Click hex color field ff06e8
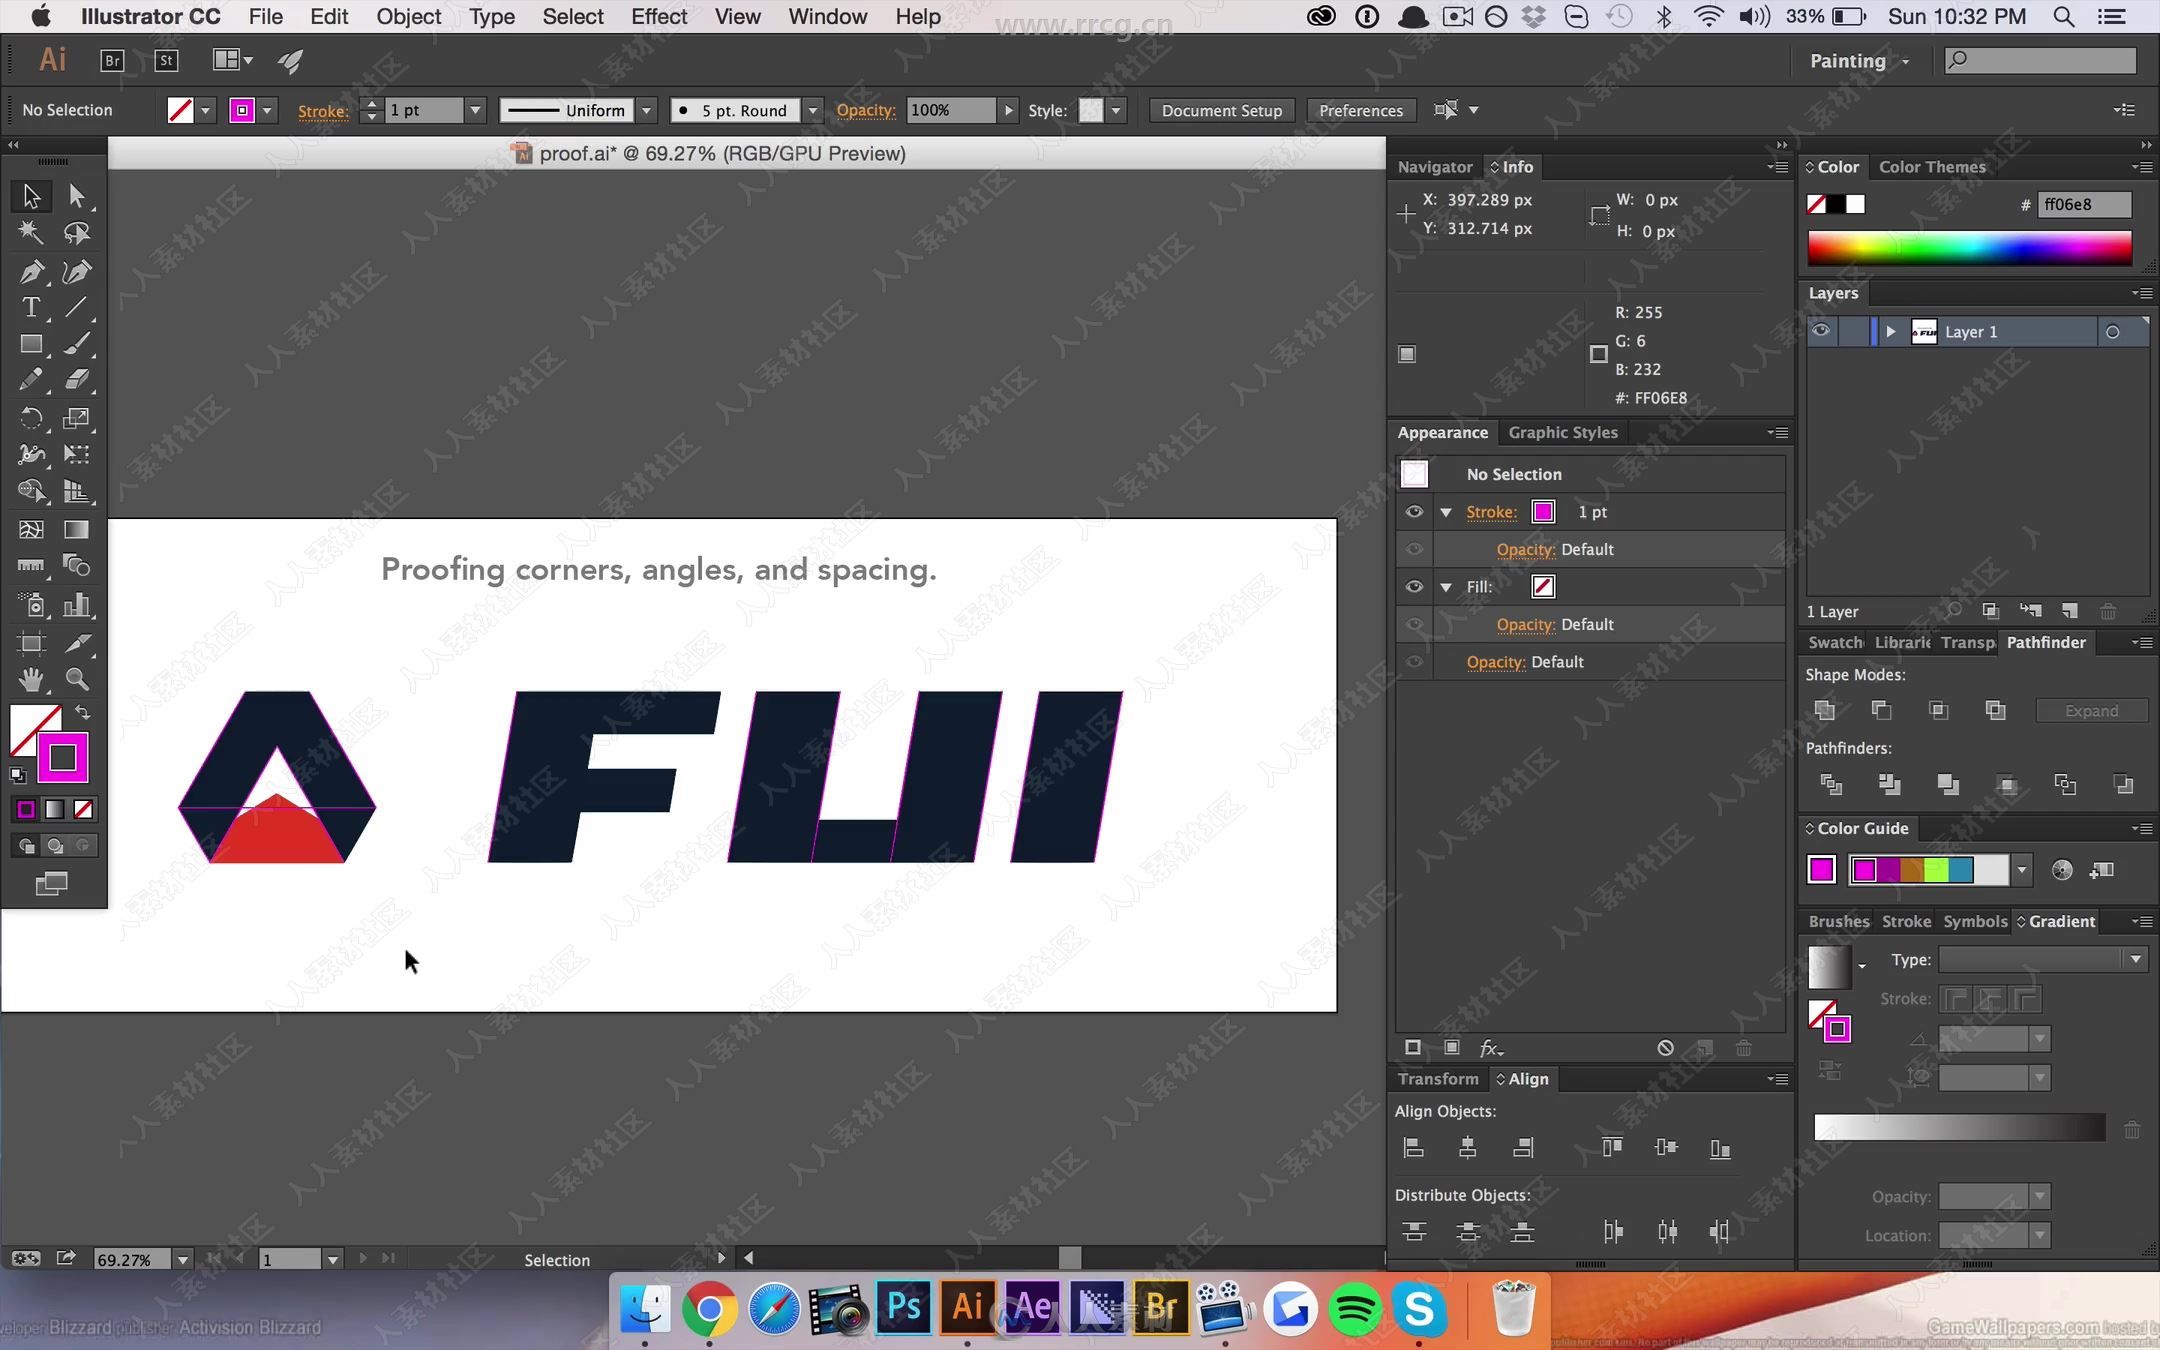Viewport: 2160px width, 1350px height. pyautogui.click(x=2084, y=204)
